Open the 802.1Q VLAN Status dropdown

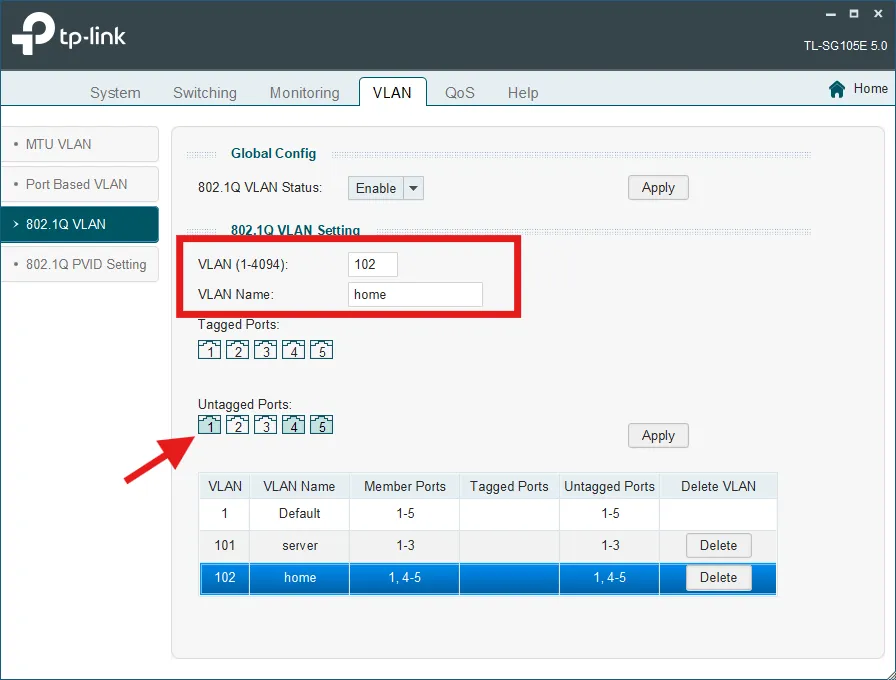386,188
